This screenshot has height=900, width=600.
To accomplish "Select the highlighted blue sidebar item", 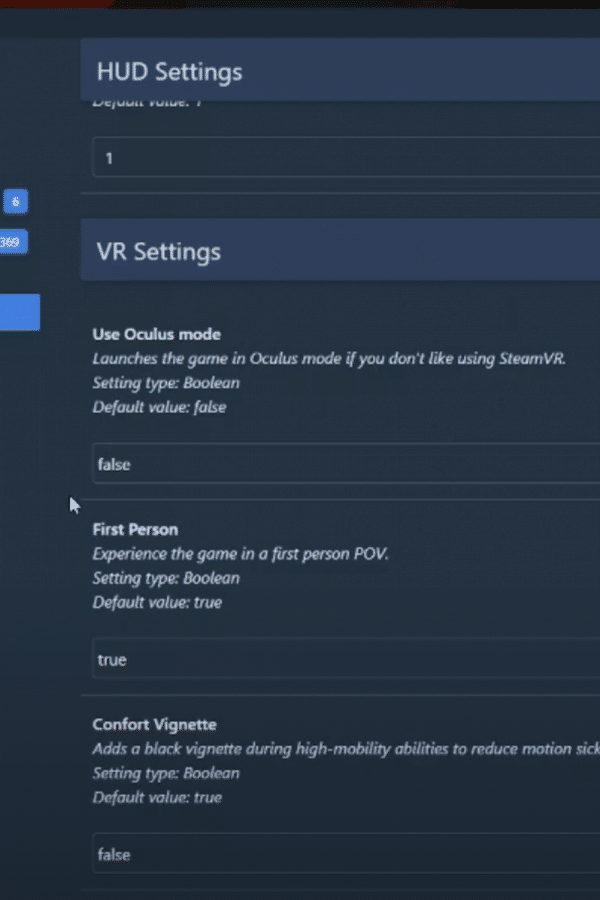I will point(20,312).
